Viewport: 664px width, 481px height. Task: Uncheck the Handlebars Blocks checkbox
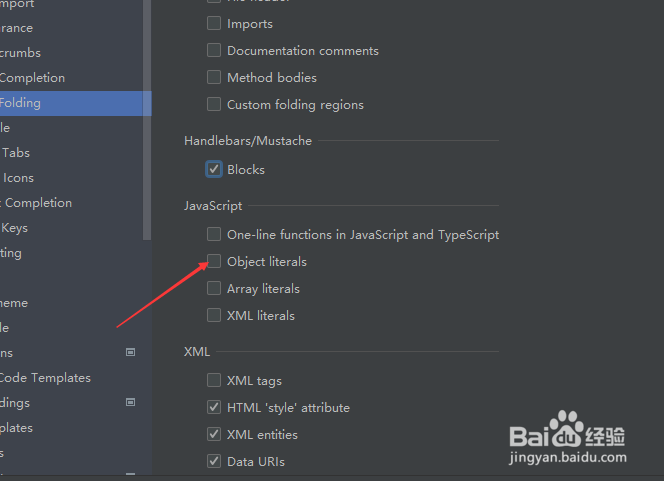[214, 169]
